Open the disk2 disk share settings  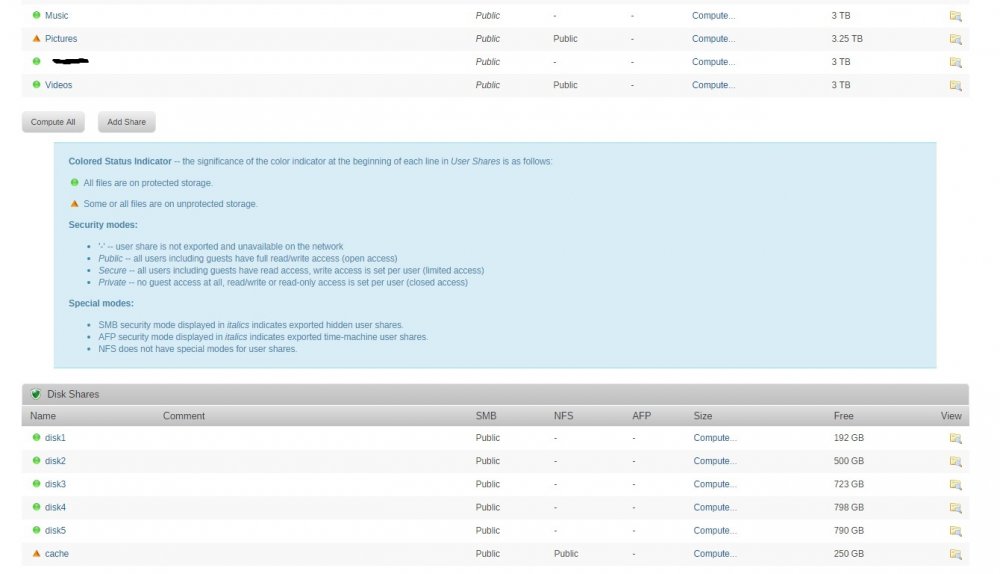[55, 460]
